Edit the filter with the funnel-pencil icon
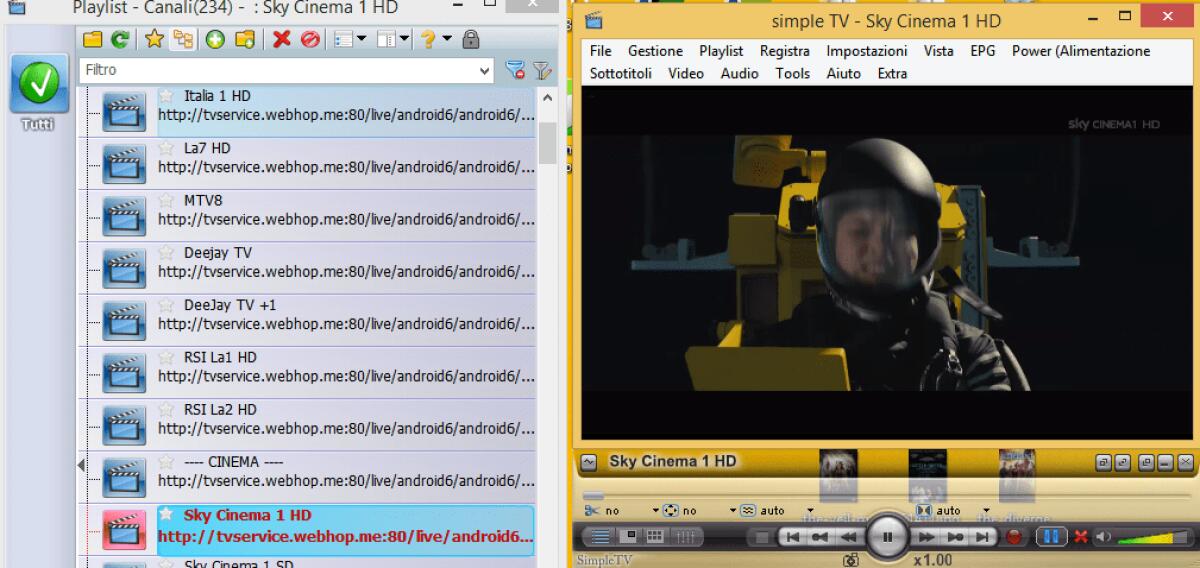 [542, 70]
